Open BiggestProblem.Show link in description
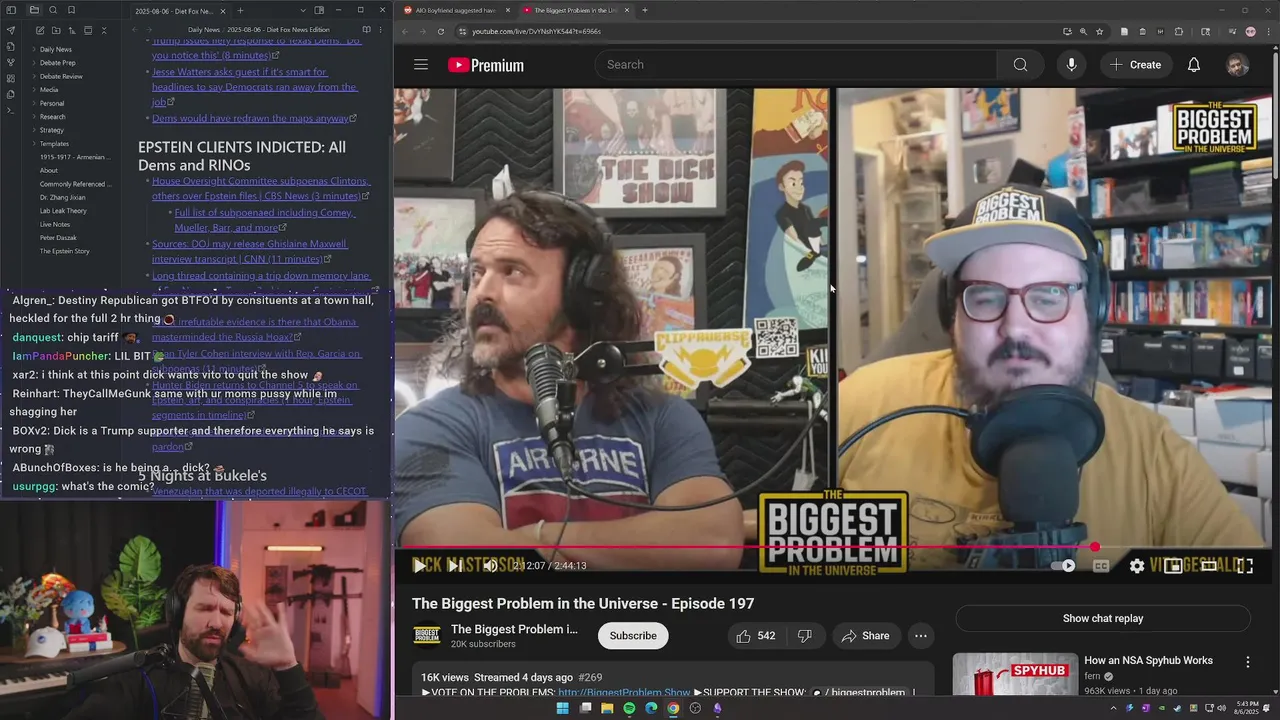 click(624, 692)
